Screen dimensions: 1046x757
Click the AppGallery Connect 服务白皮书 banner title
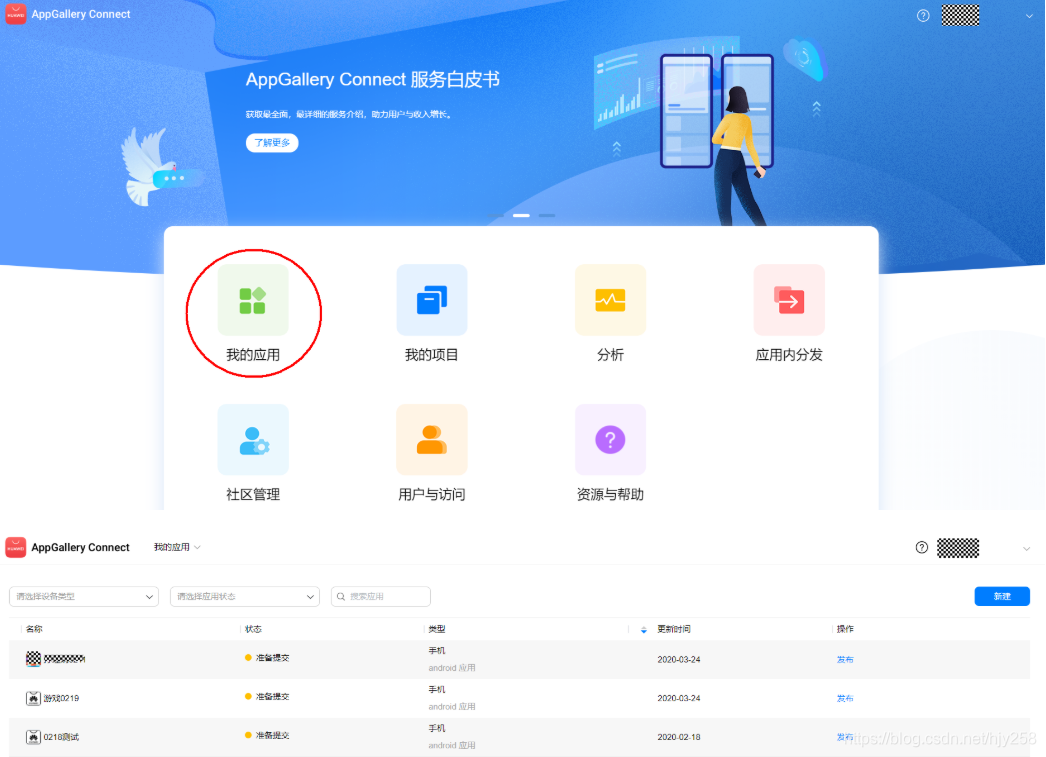click(373, 79)
